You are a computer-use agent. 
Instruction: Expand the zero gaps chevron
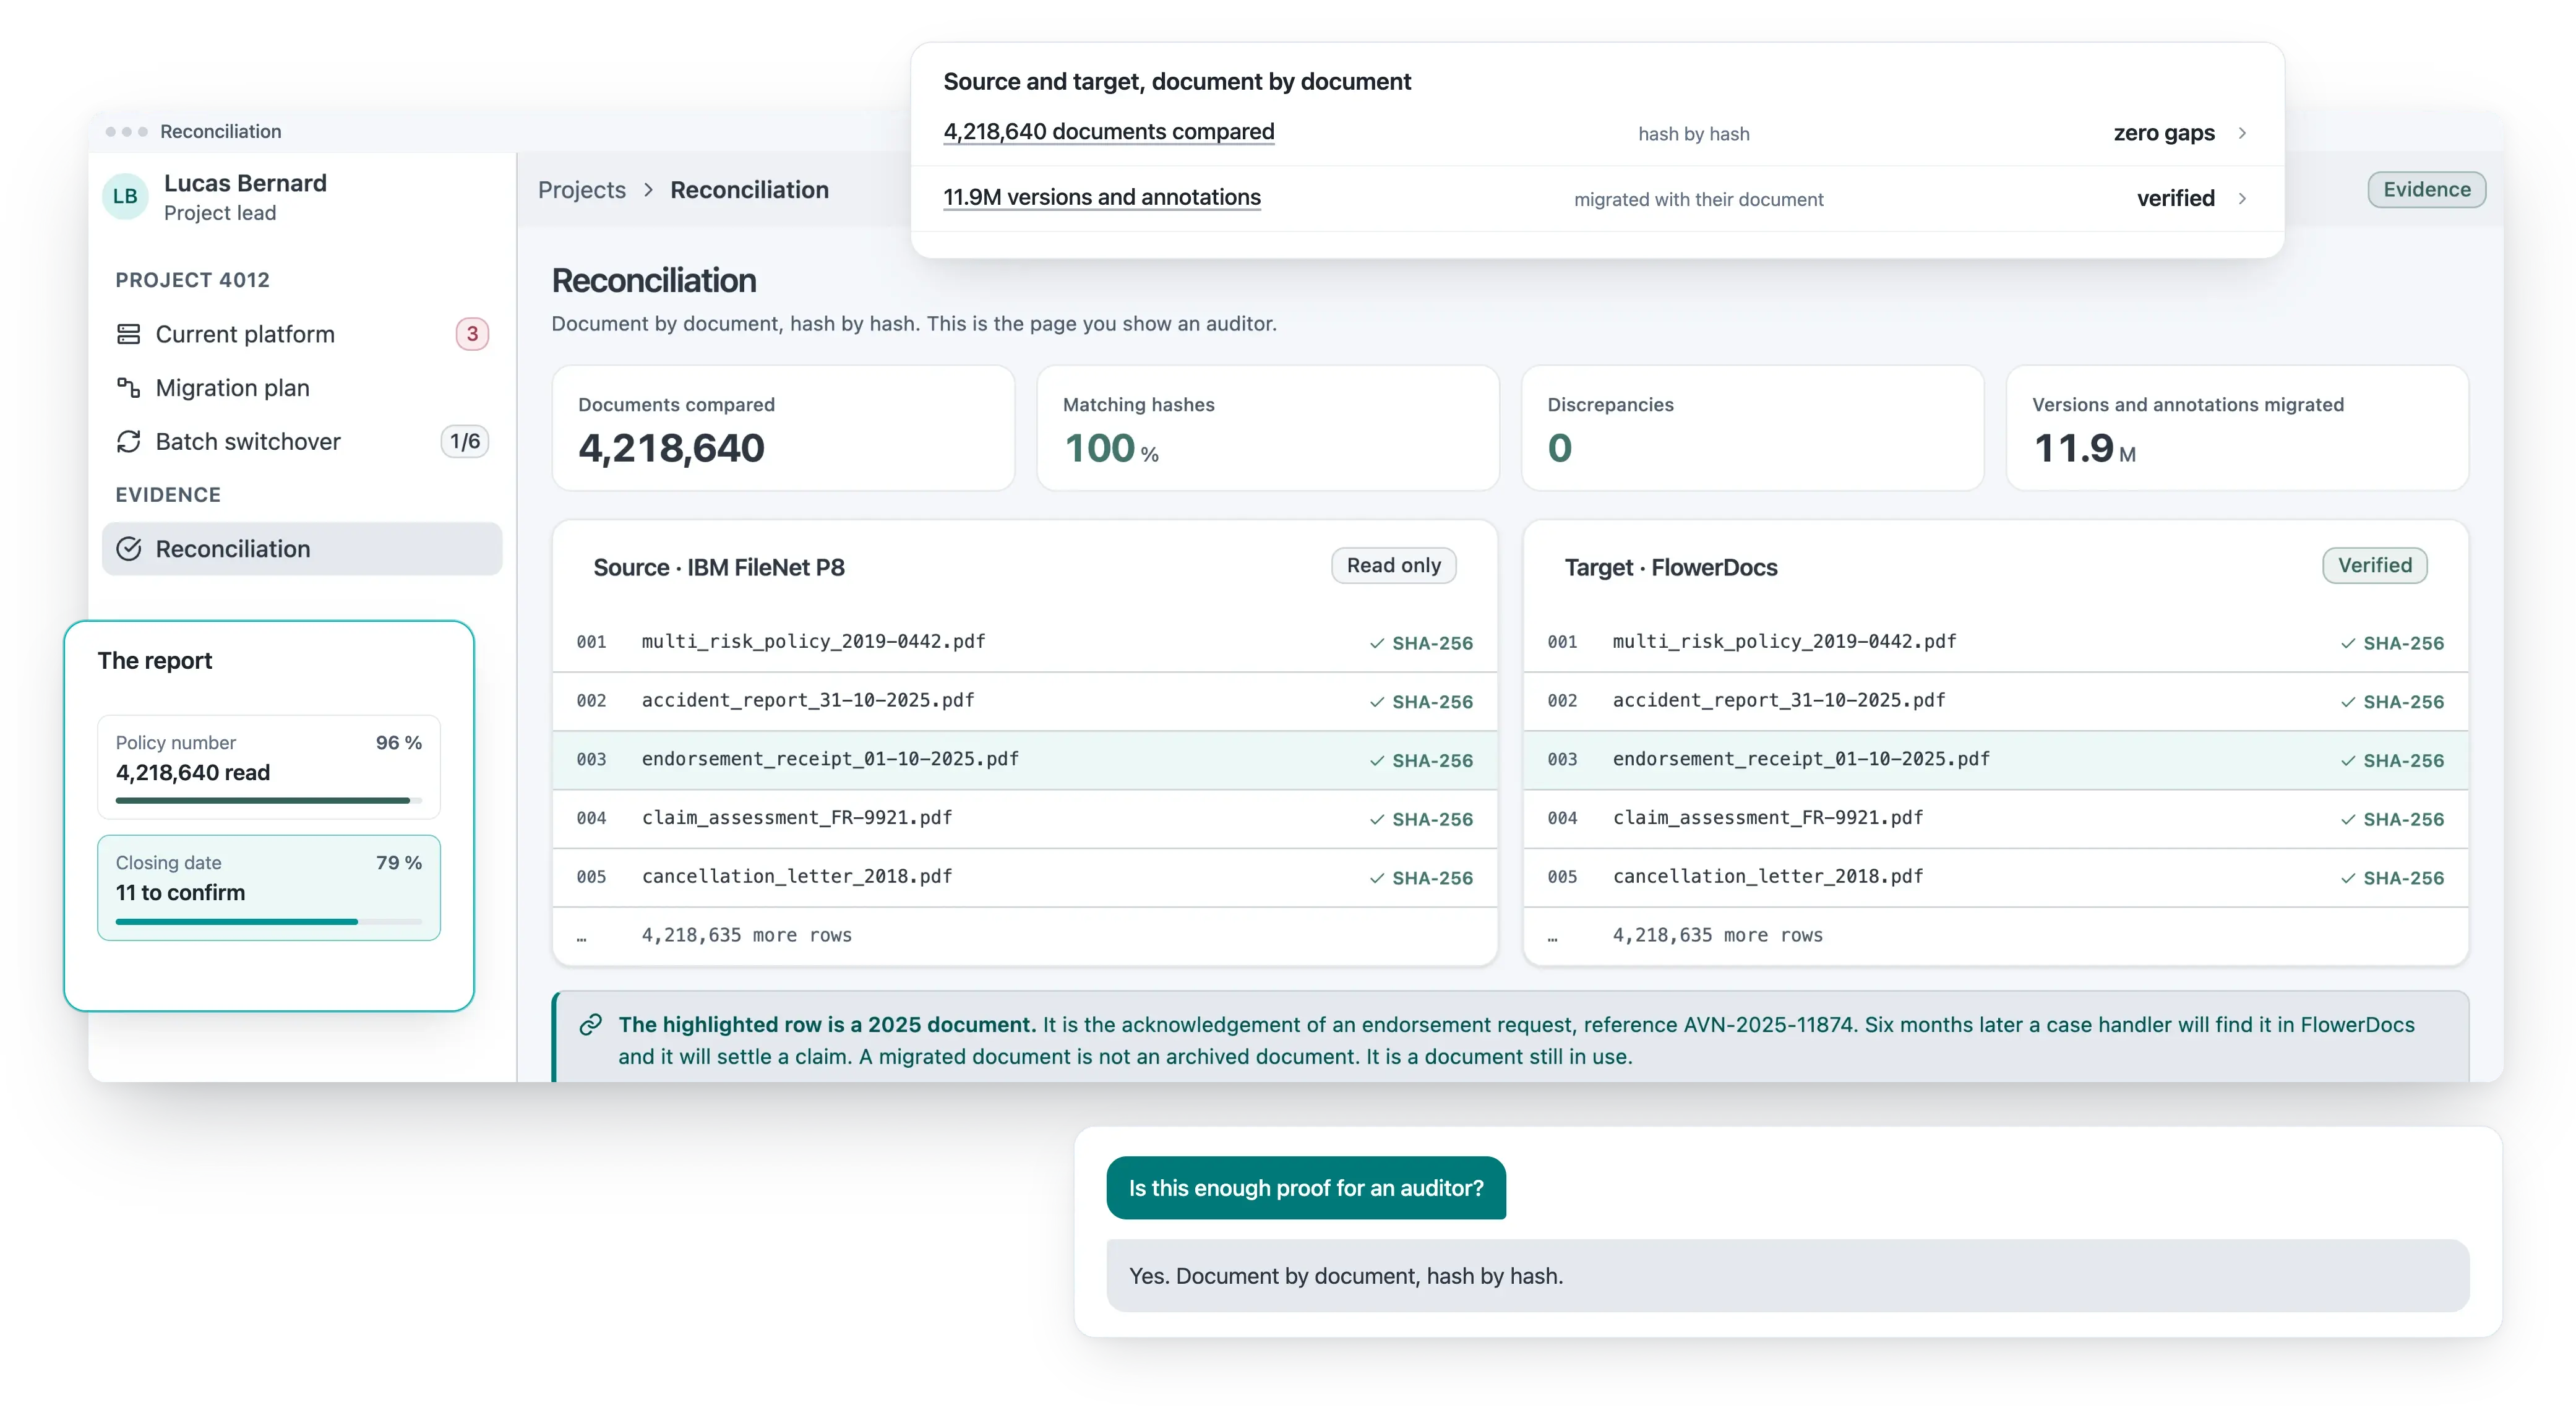click(2242, 133)
